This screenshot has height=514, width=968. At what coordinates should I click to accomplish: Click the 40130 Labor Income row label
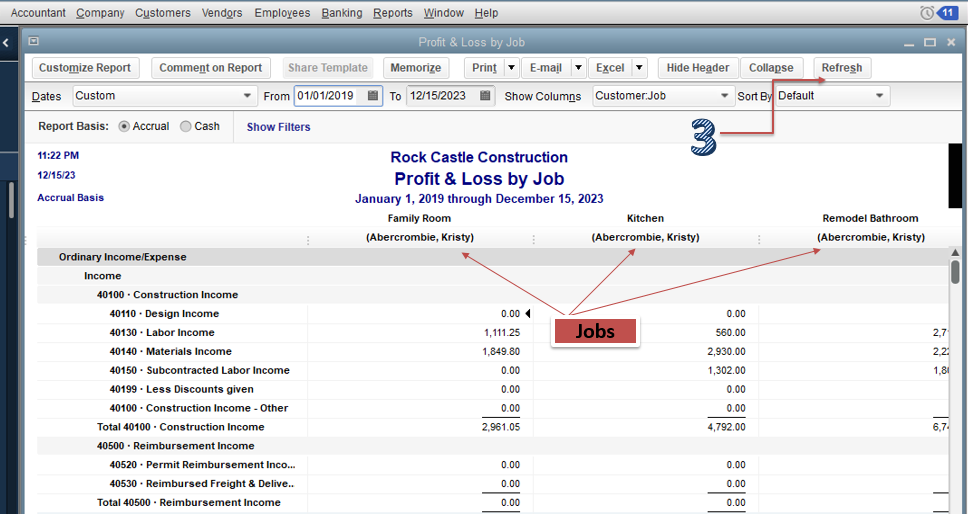tap(162, 333)
